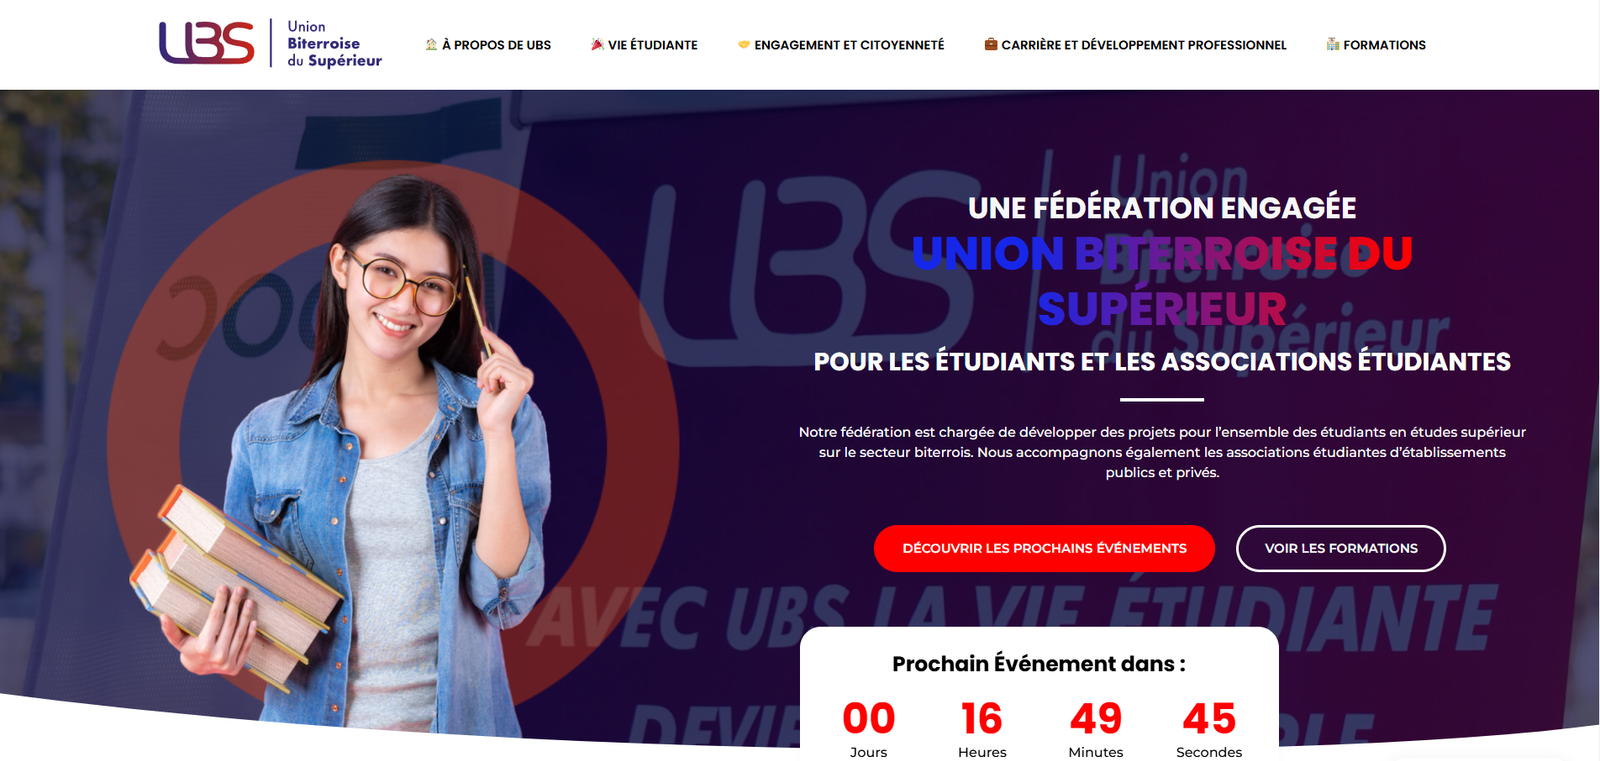Click the UBS logo in the header
The image size is (1600, 761).
(x=207, y=43)
